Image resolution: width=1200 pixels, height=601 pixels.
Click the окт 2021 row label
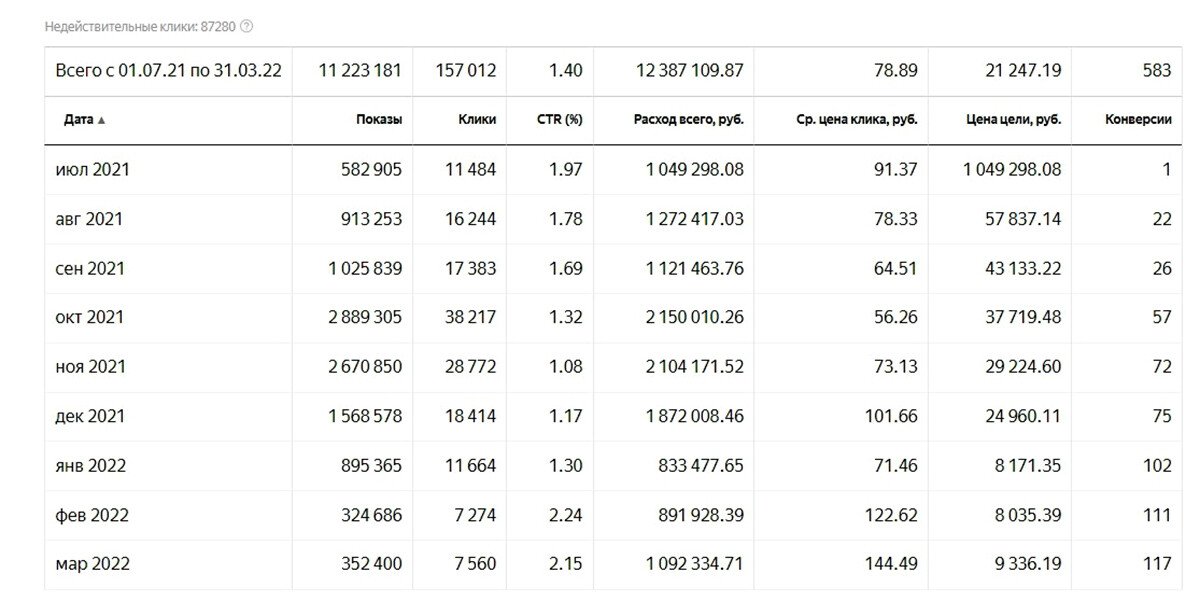[89, 318]
